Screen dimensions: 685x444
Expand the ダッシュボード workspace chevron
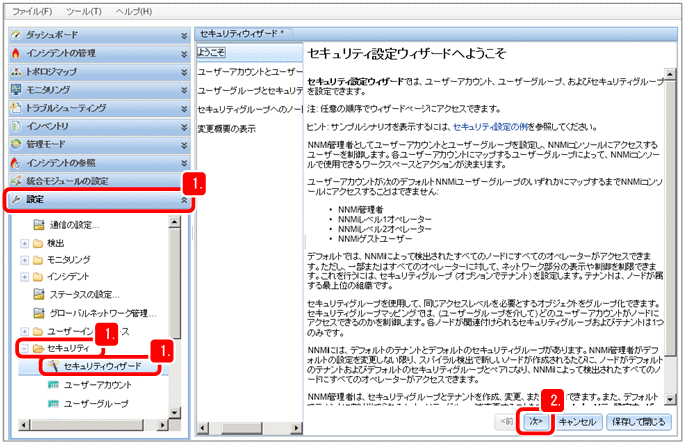(184, 35)
